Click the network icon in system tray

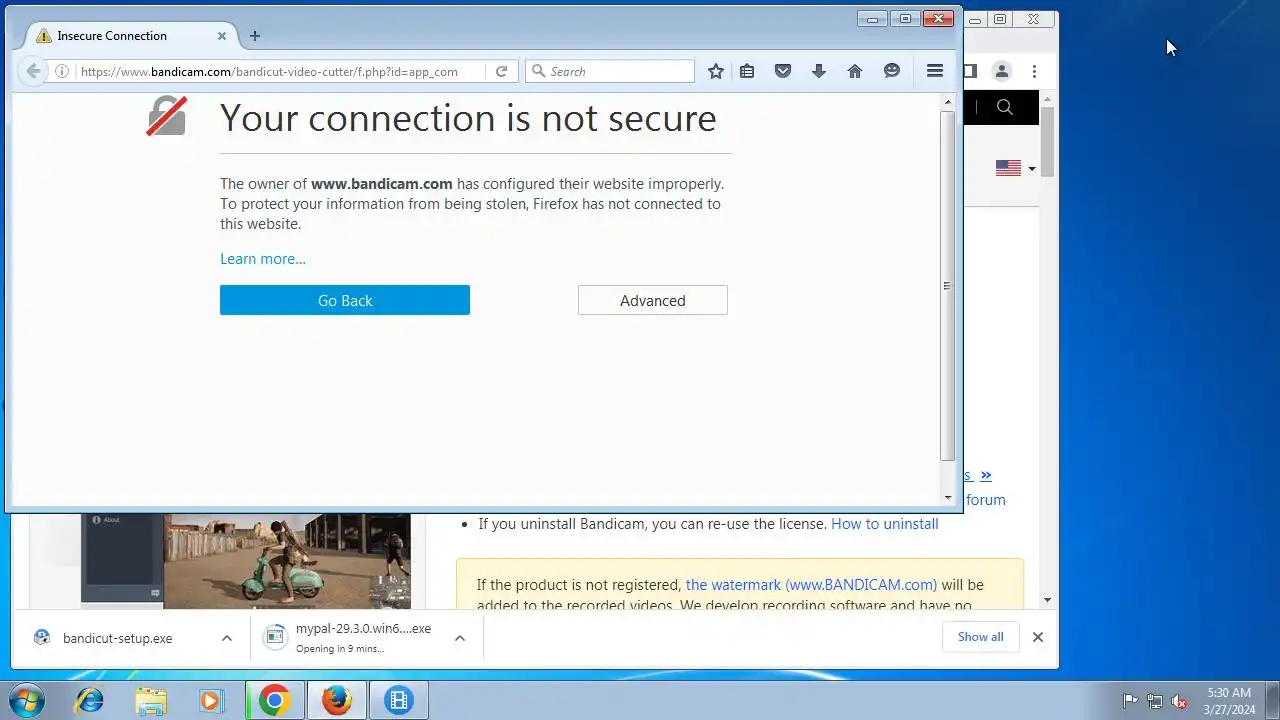tap(1155, 701)
